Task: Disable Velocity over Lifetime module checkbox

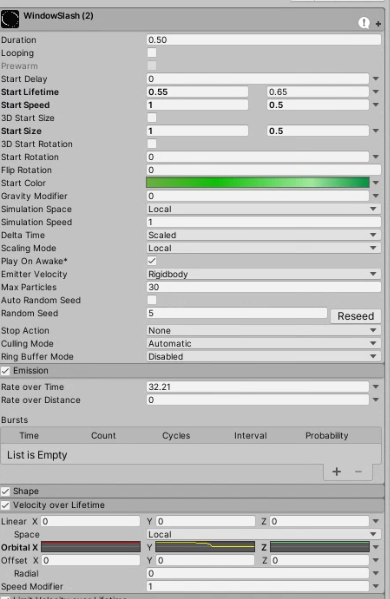Action: click(x=5, y=505)
